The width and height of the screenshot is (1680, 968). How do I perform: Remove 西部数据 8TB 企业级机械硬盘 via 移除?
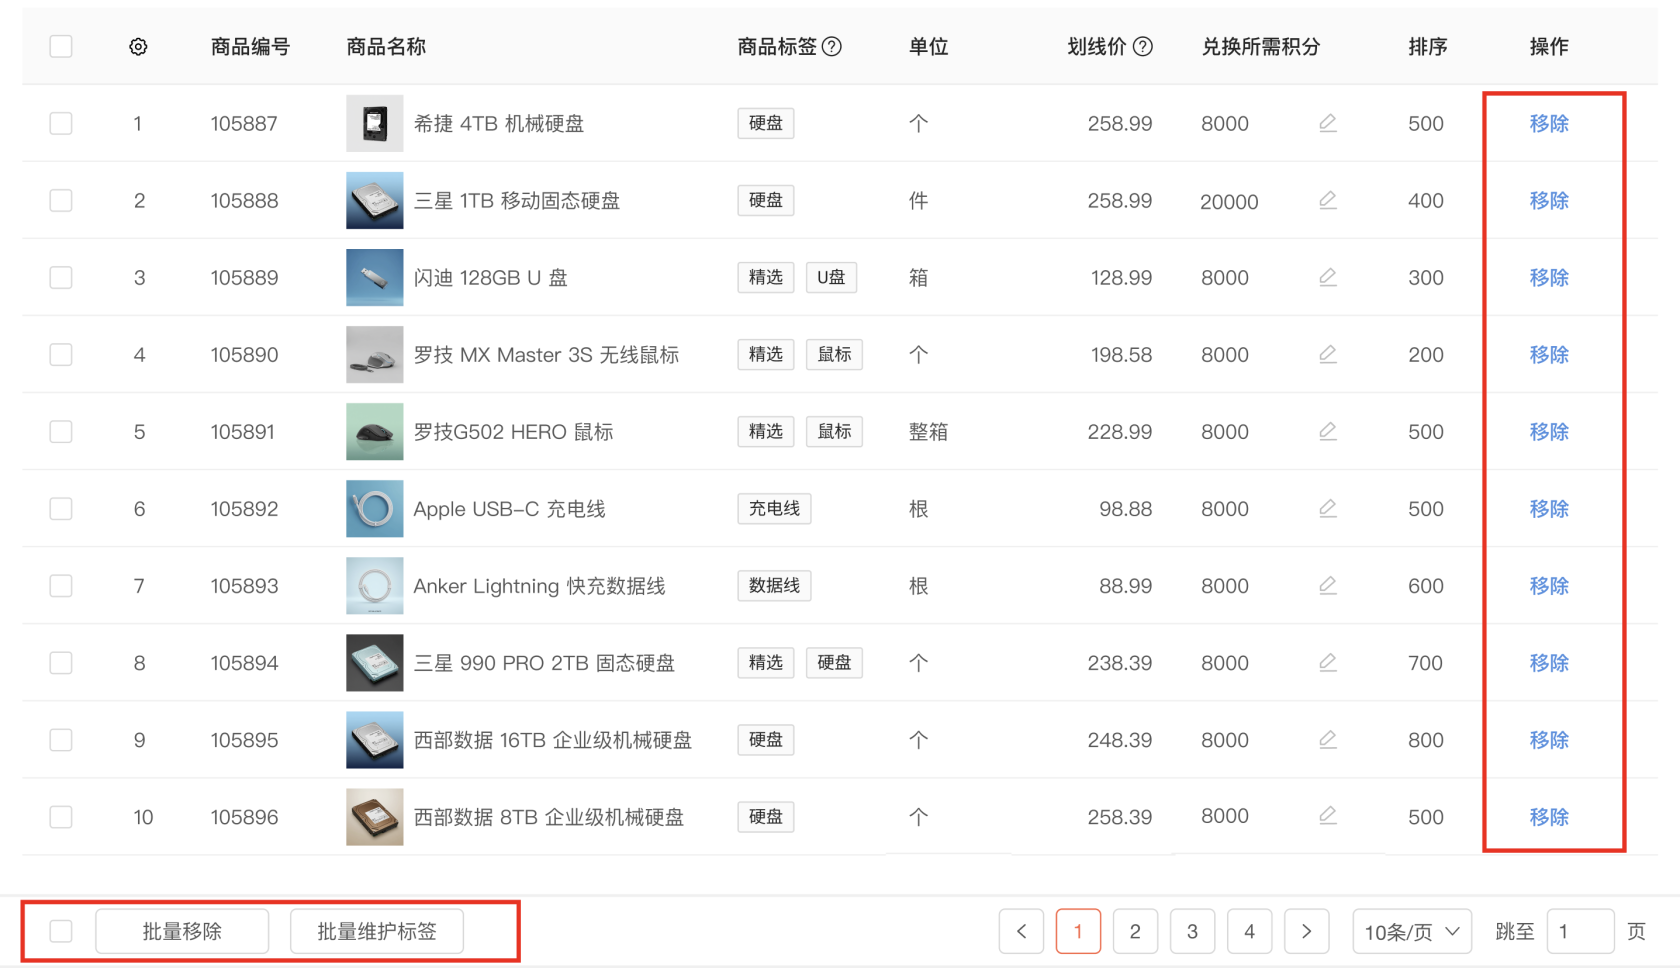[x=1549, y=816]
